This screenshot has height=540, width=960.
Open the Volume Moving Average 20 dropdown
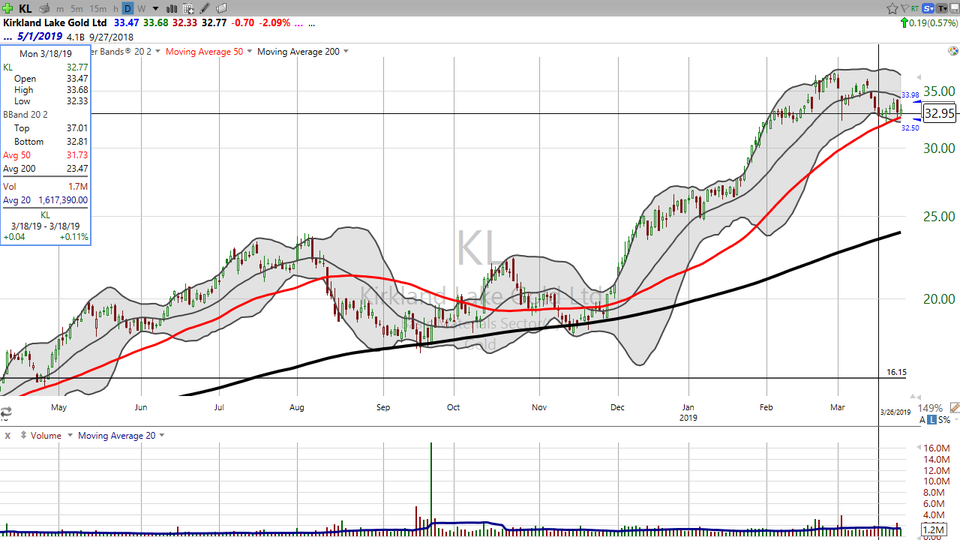pyautogui.click(x=162, y=435)
